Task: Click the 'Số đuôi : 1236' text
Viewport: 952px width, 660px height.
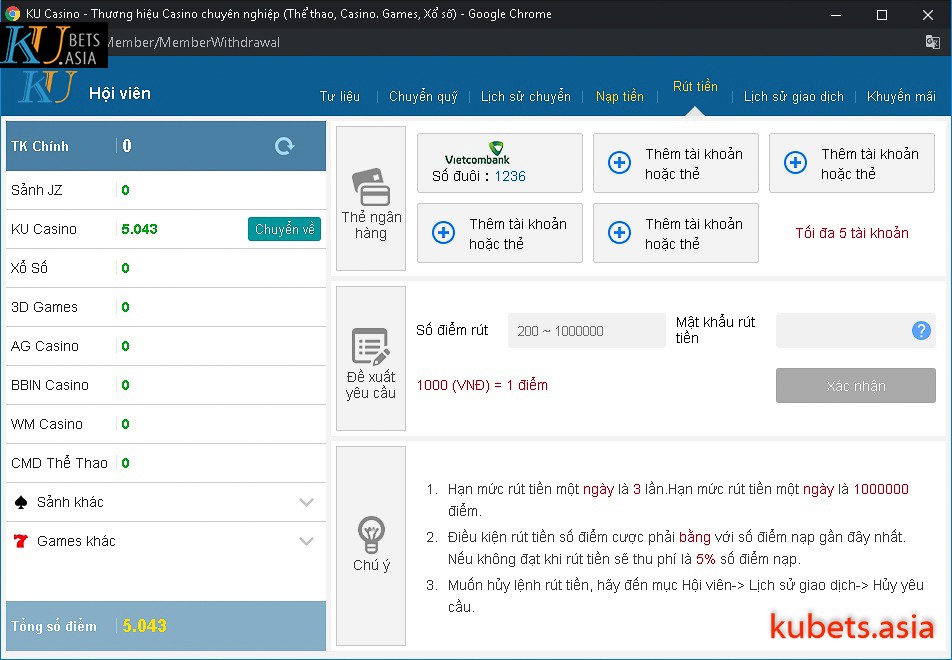Action: pos(478,176)
